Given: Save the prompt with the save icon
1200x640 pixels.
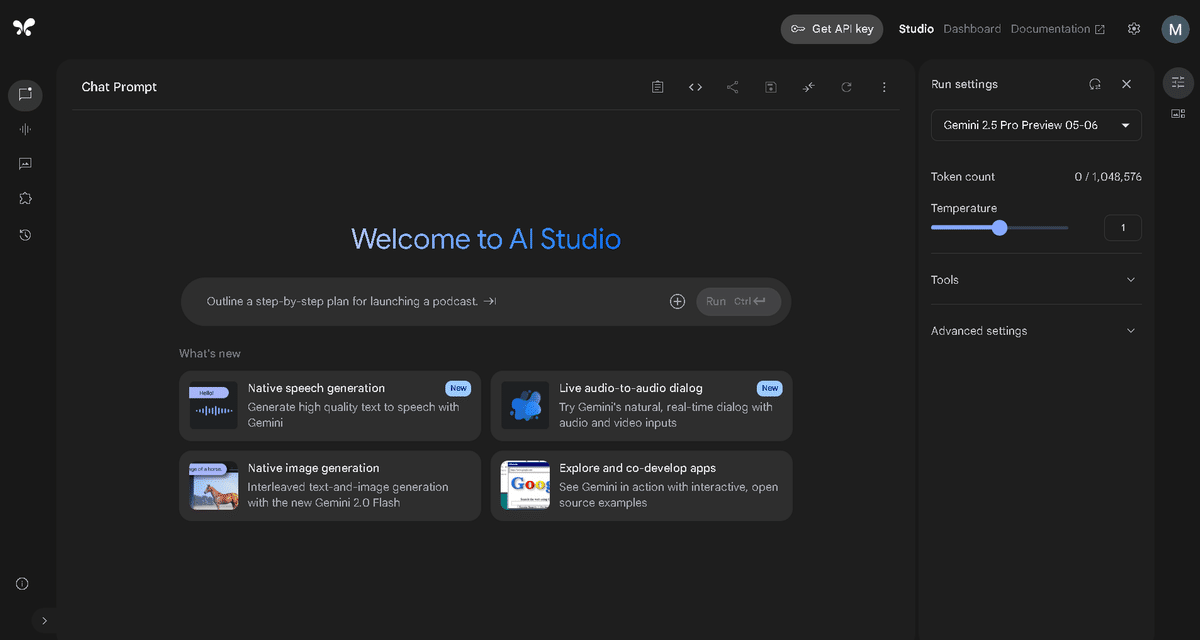Looking at the screenshot, I should coord(770,87).
